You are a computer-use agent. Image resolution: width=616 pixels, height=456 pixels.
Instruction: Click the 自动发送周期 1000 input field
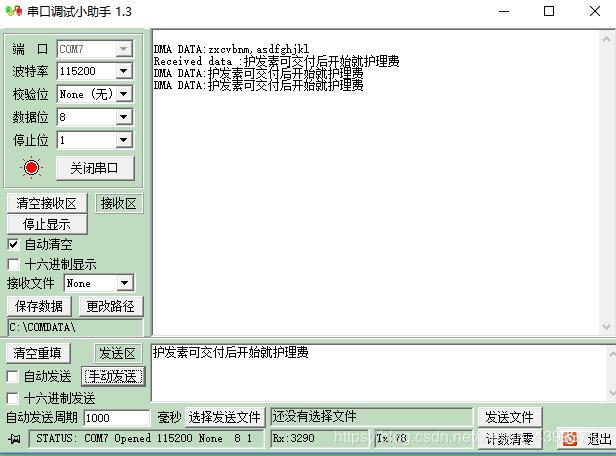tap(117, 418)
